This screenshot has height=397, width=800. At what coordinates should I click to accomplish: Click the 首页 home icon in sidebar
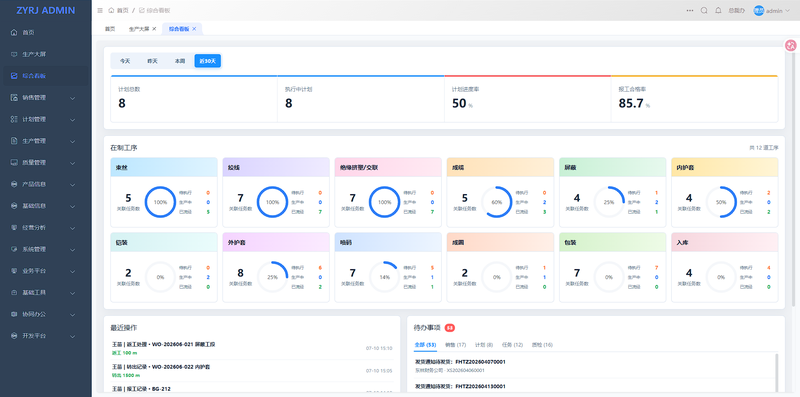(14, 32)
